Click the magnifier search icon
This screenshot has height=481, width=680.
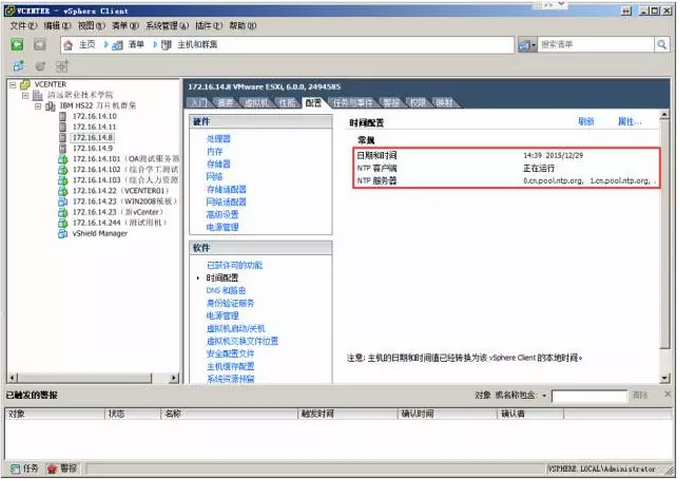pos(661,44)
